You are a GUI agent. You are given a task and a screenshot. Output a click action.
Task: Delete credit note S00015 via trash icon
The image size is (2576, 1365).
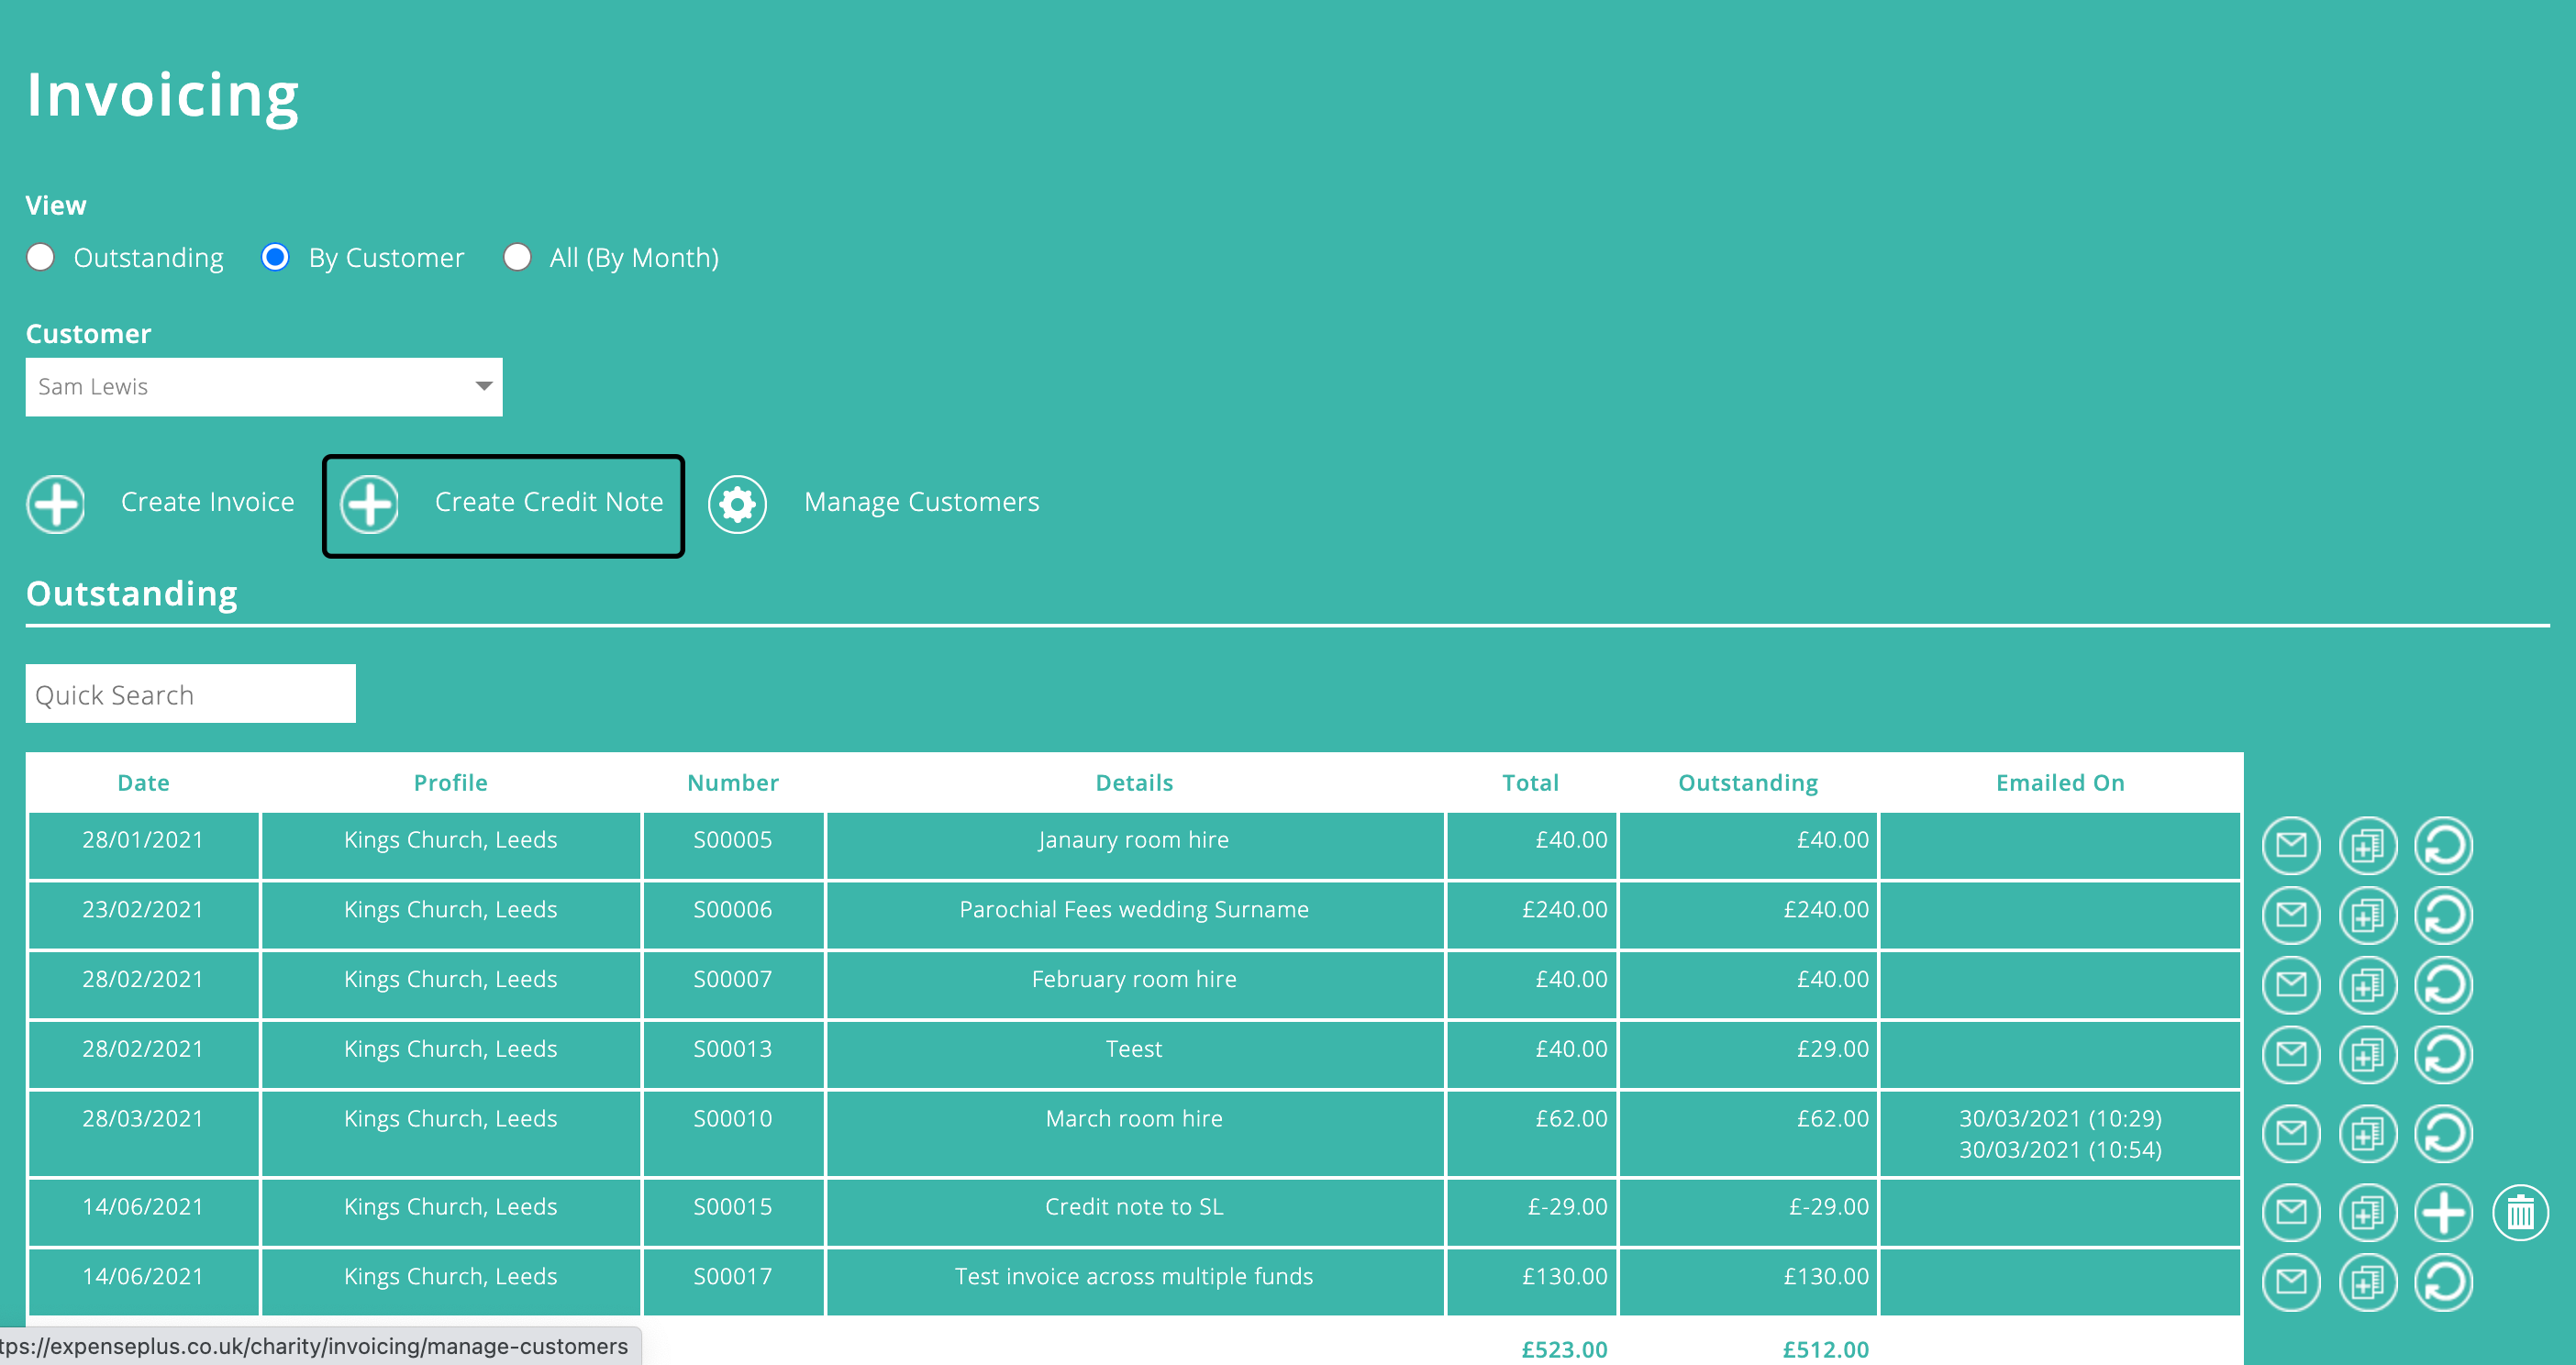pyautogui.click(x=2520, y=1213)
